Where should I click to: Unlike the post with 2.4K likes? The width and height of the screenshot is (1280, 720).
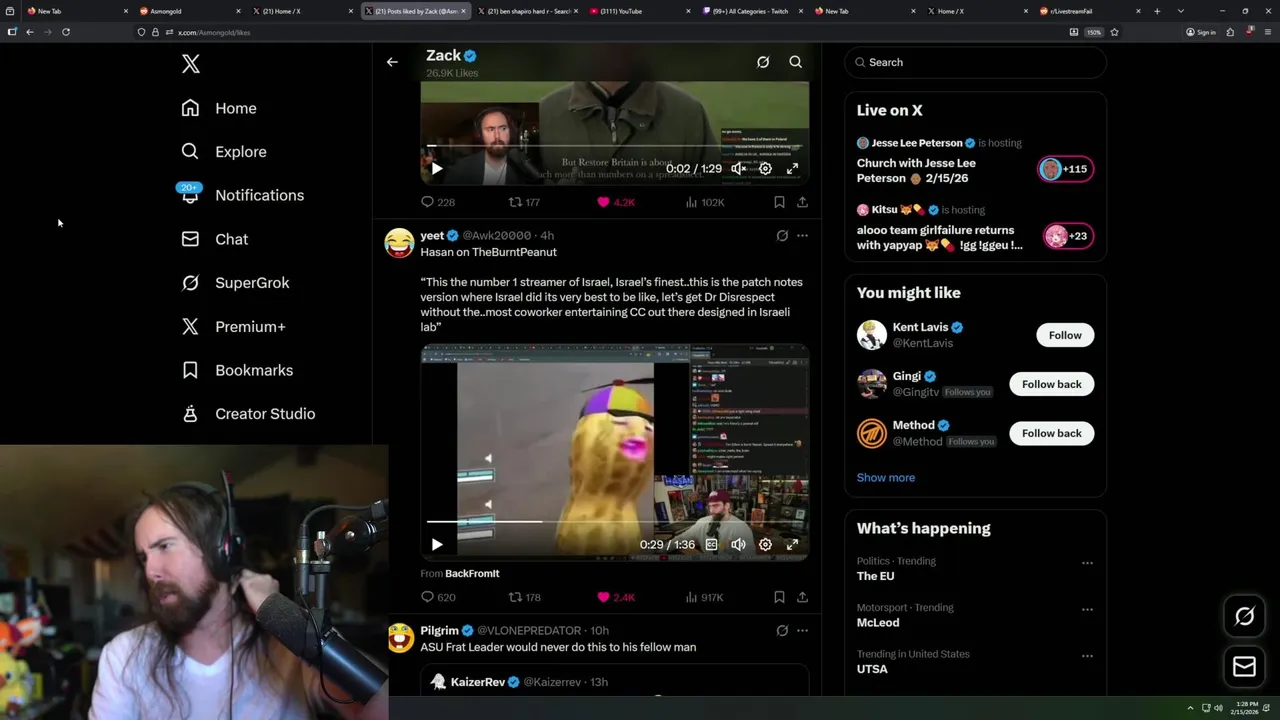point(615,597)
